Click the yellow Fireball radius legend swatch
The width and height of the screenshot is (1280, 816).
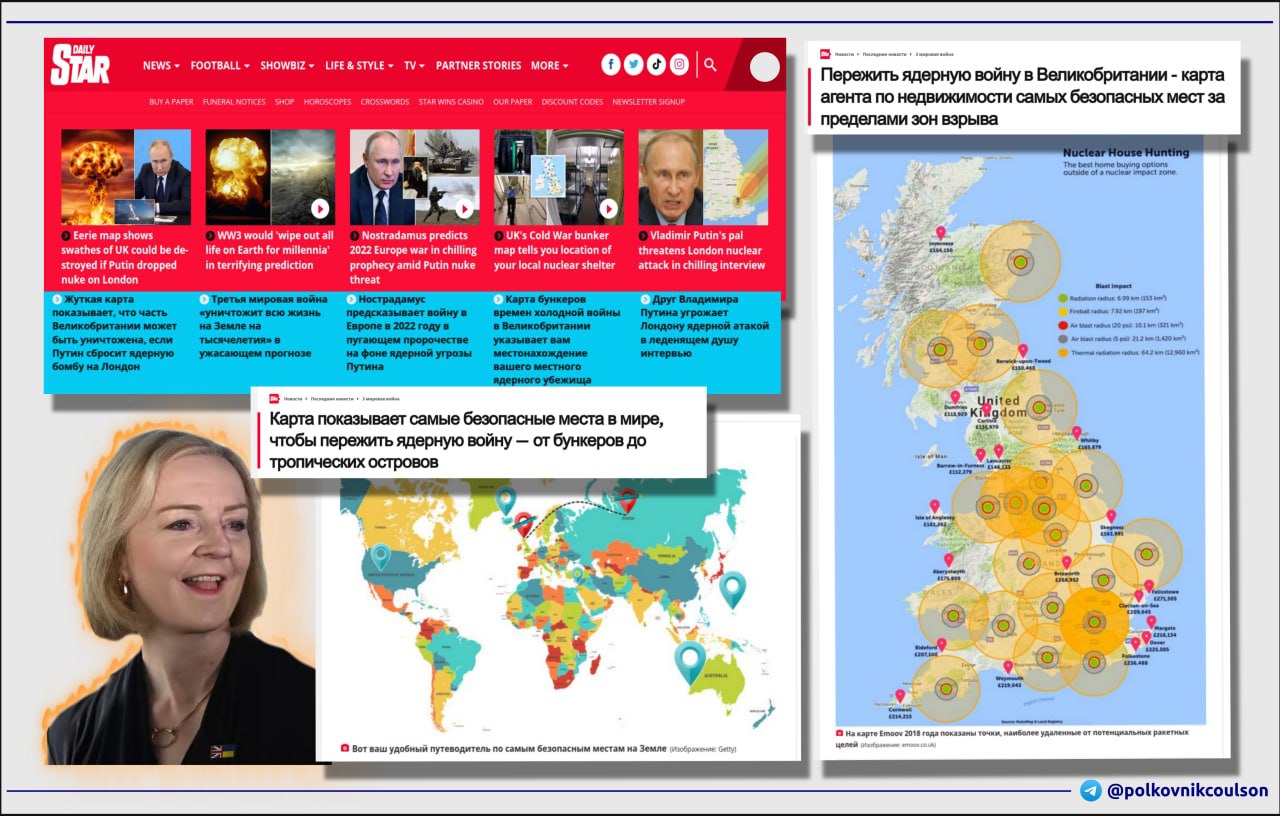point(1063,312)
